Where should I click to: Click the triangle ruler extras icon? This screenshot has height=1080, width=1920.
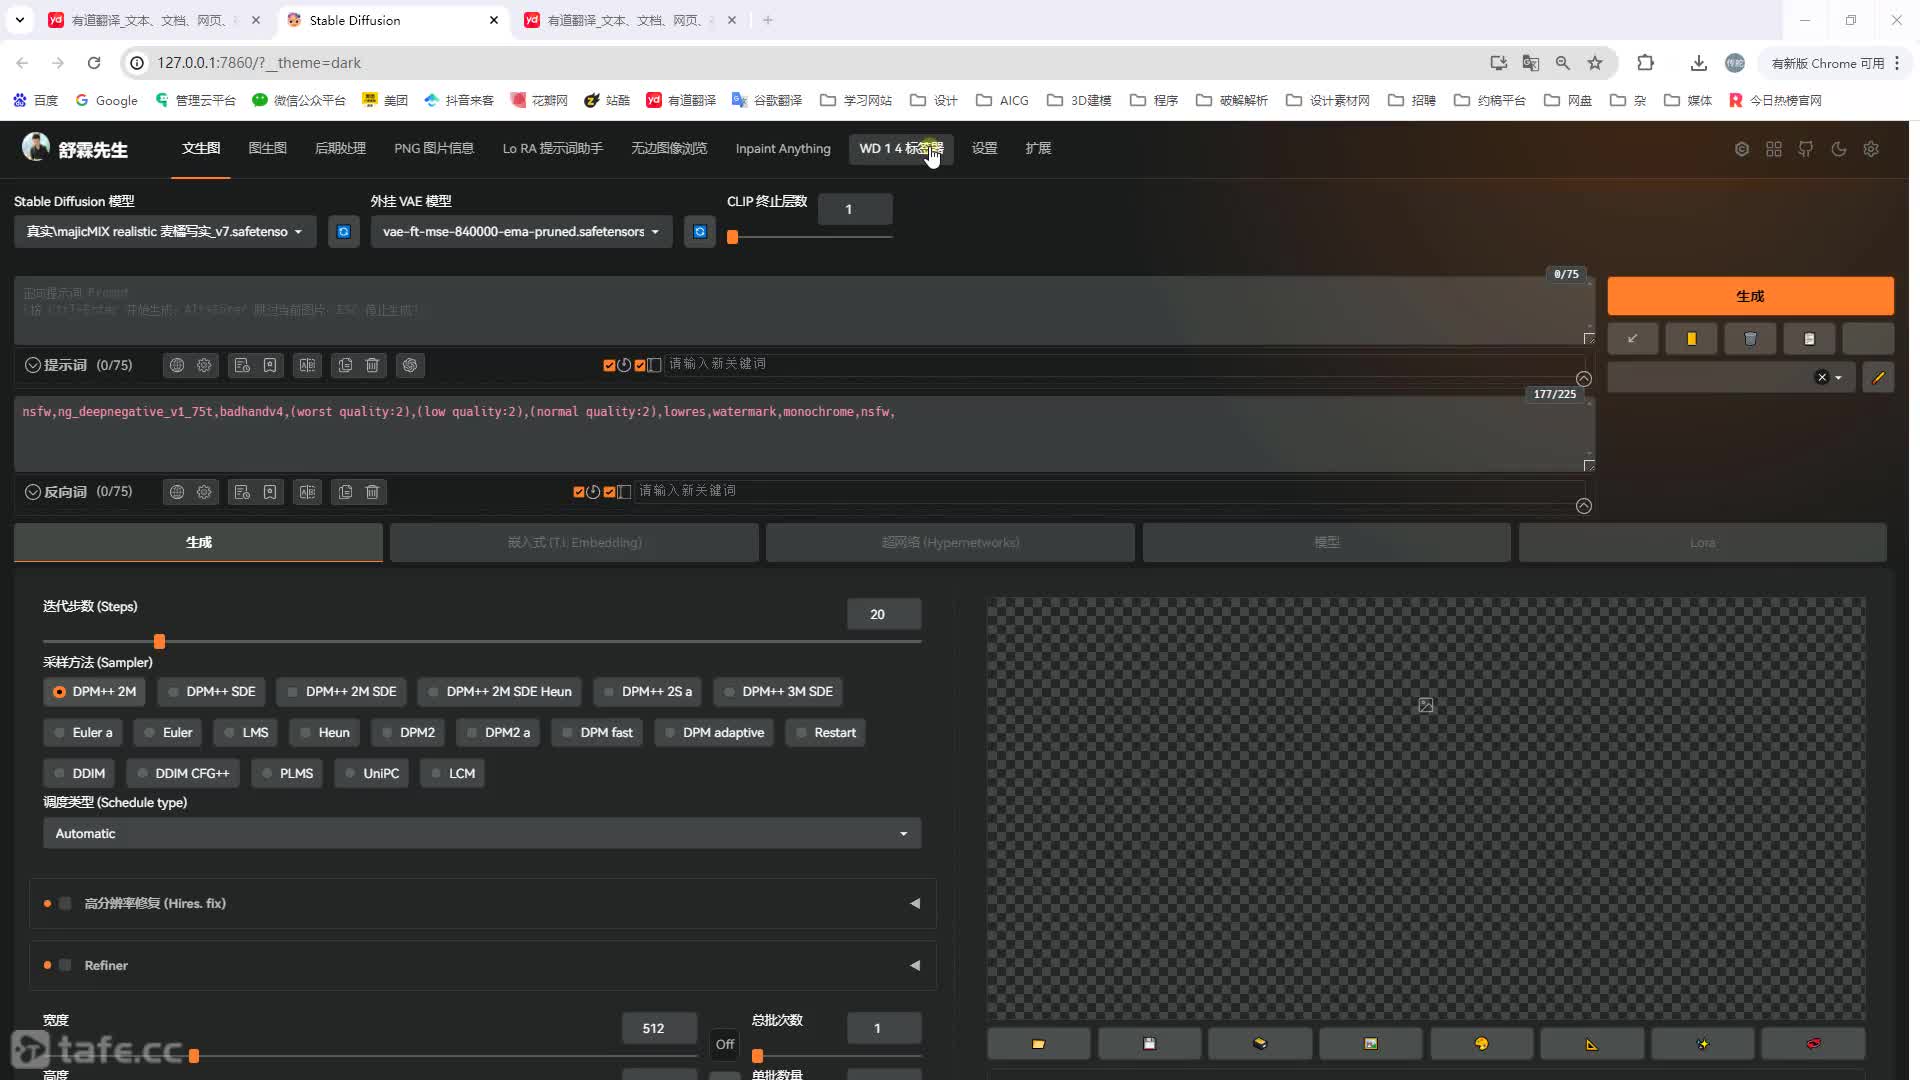coord(1592,1043)
